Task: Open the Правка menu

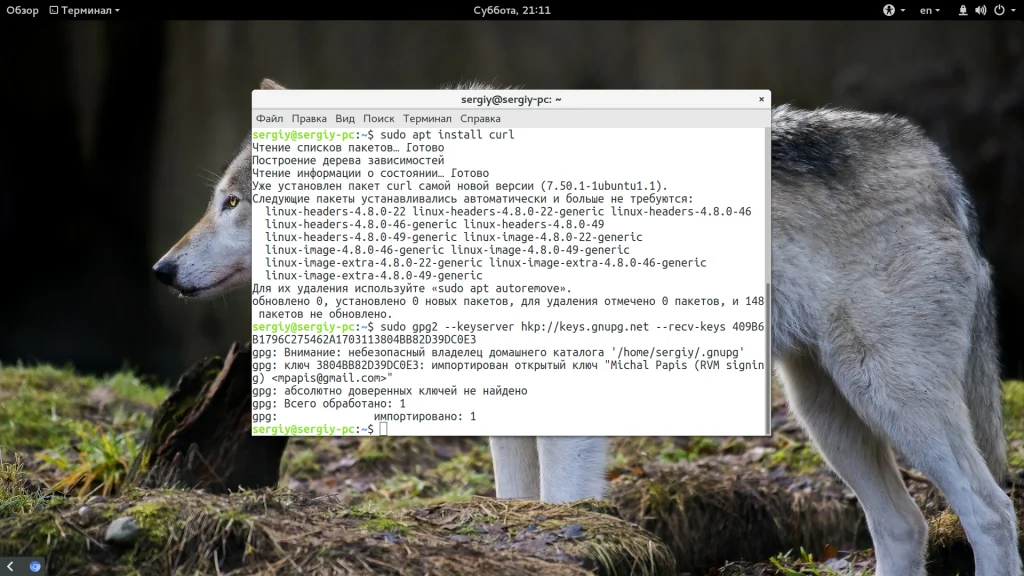Action: (309, 119)
